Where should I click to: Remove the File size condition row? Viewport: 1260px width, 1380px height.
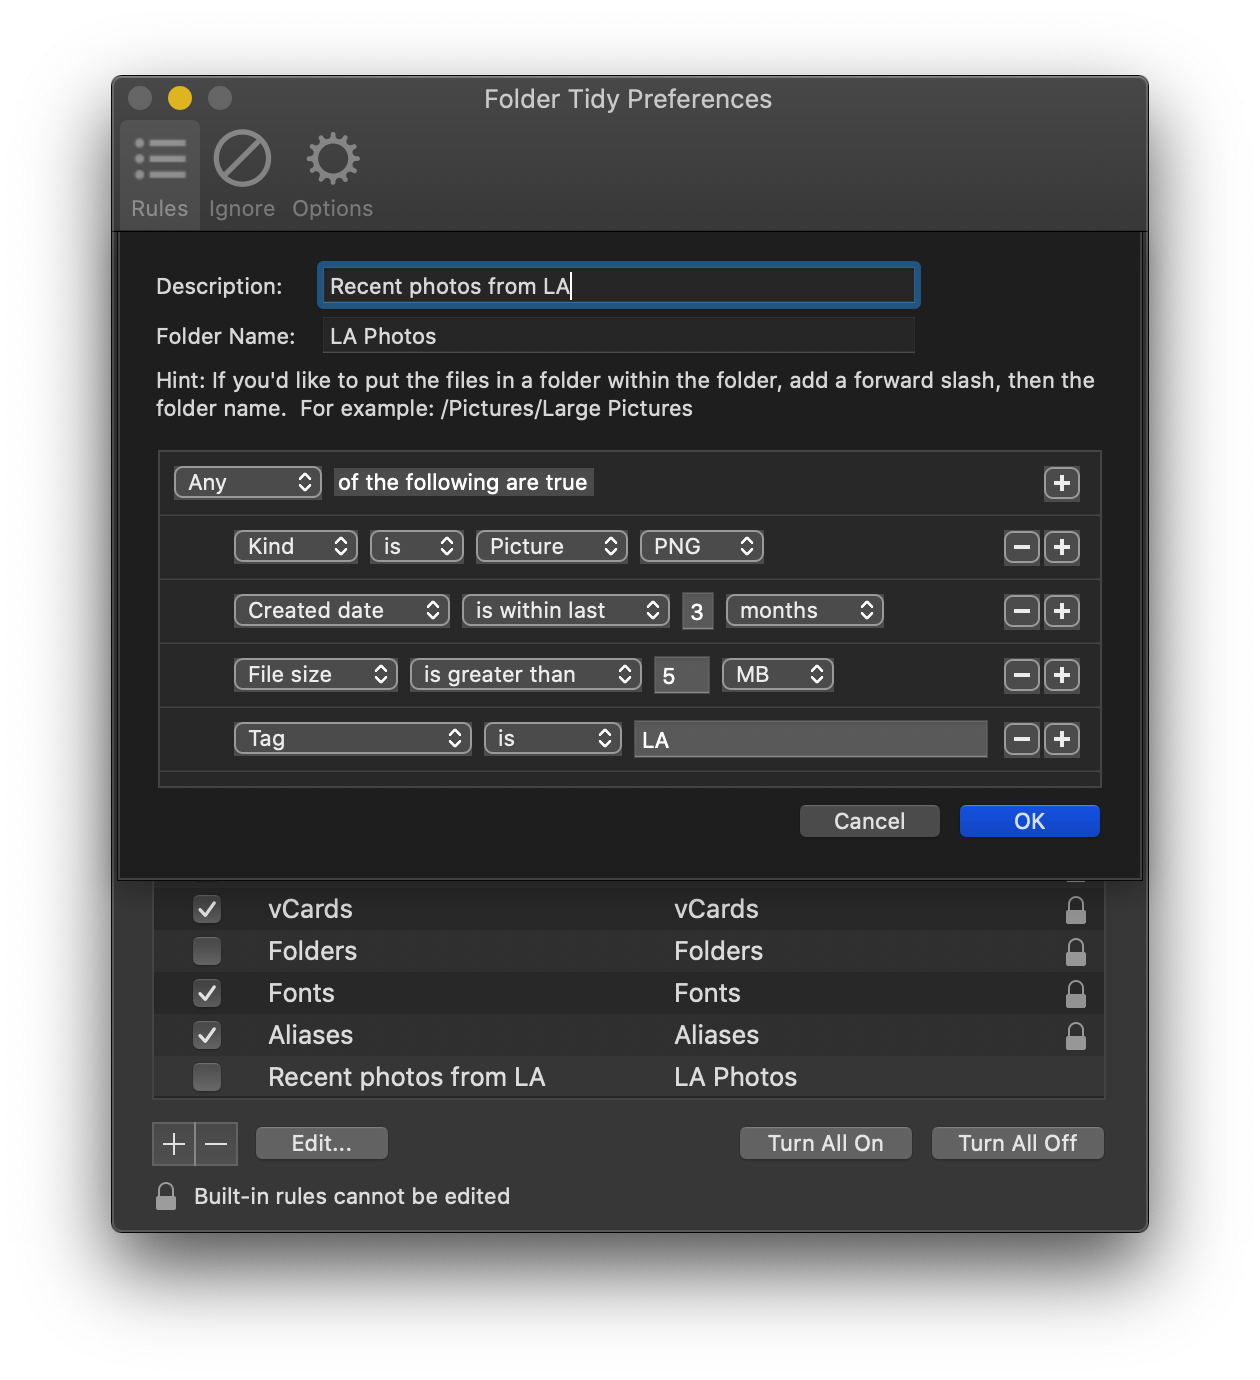point(1021,675)
